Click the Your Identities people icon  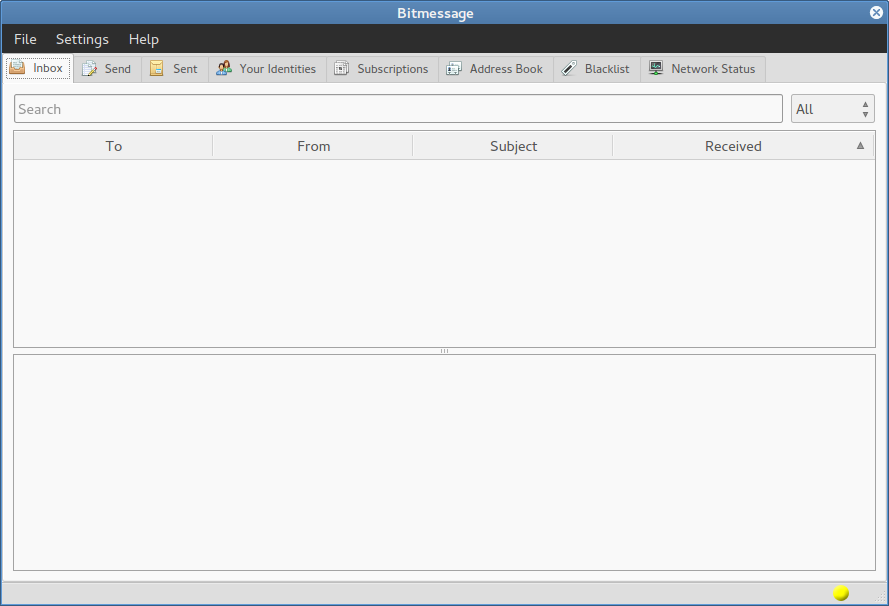[224, 68]
